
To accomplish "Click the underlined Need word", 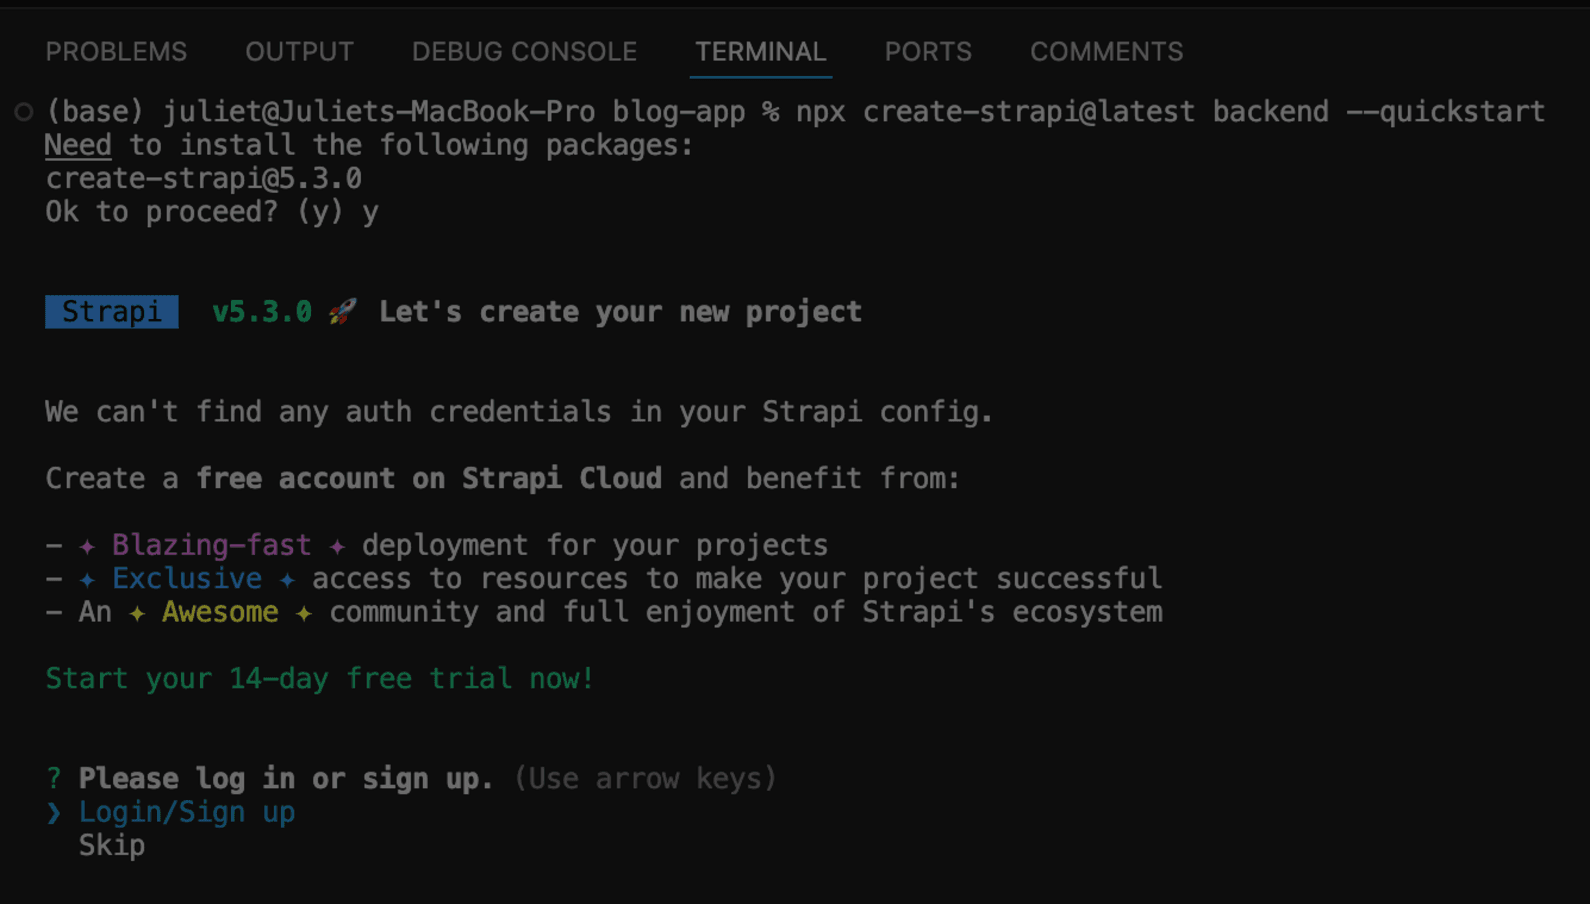I will tap(78, 146).
